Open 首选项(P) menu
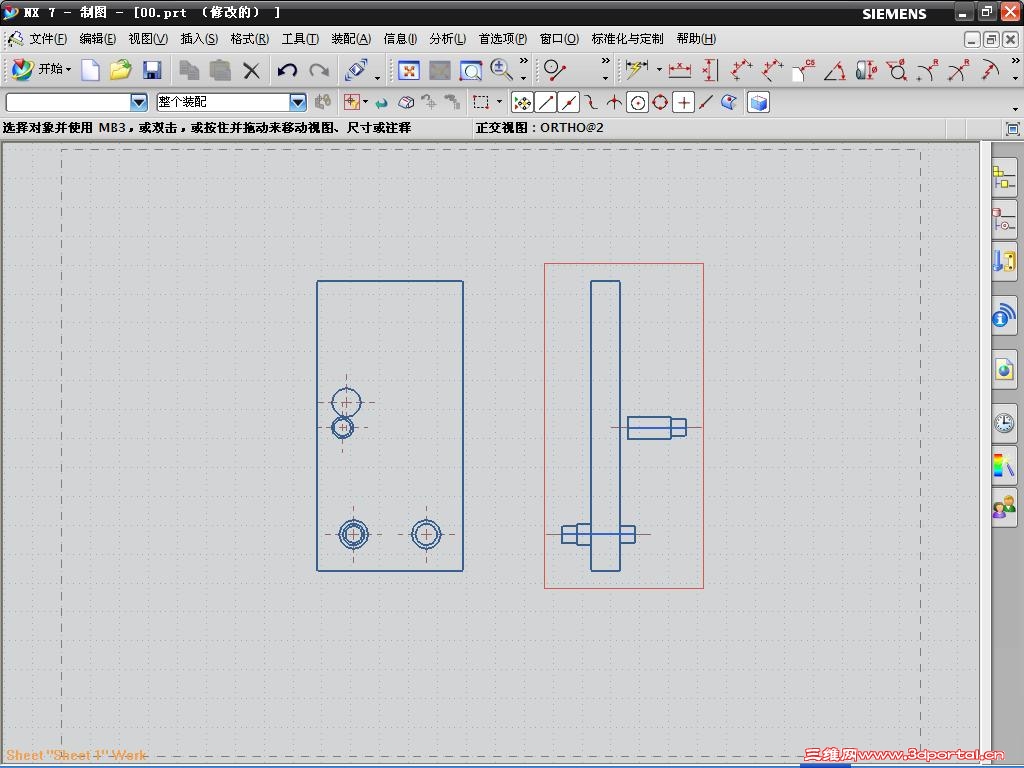1024x768 pixels. pyautogui.click(x=502, y=39)
